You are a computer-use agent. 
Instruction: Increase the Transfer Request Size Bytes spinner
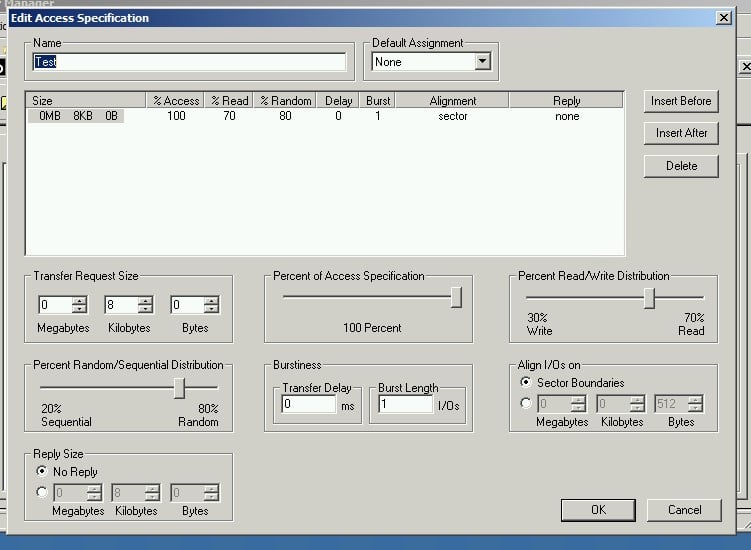coord(211,301)
